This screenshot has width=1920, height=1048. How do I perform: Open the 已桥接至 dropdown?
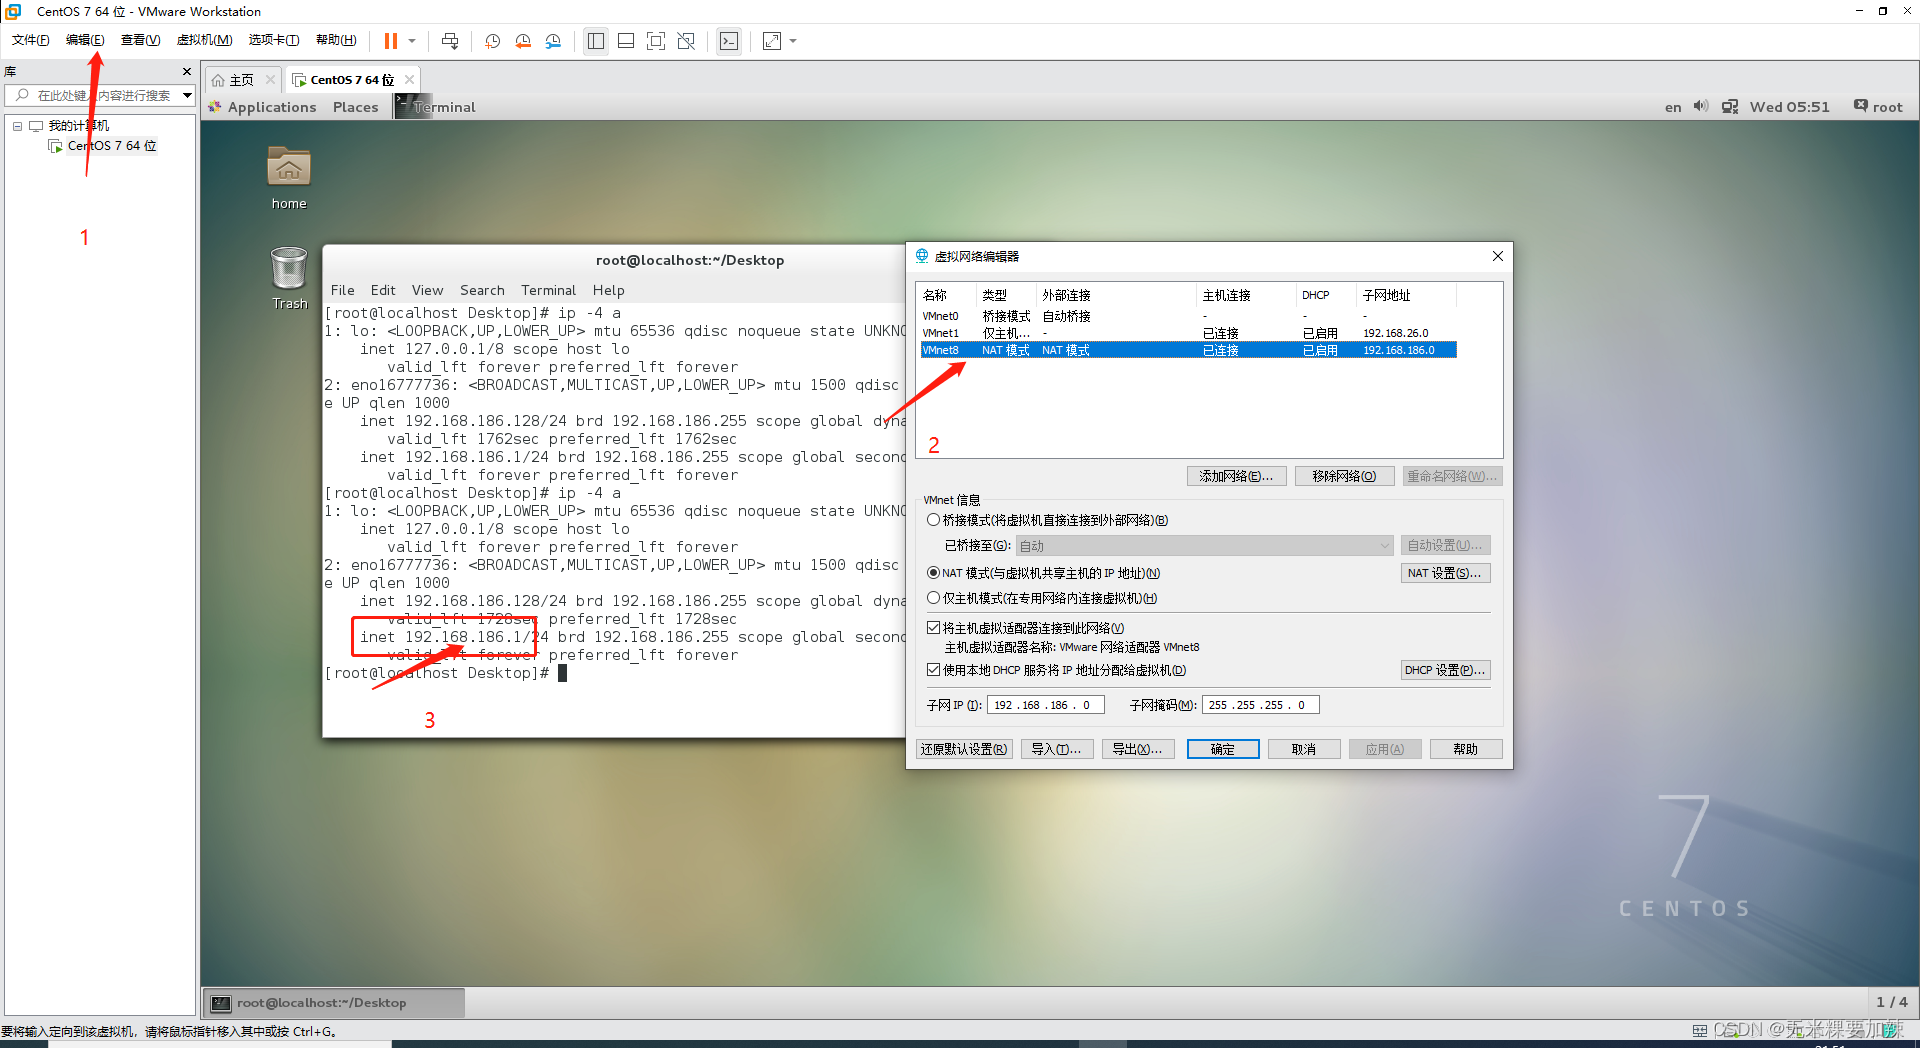pyautogui.click(x=1384, y=545)
